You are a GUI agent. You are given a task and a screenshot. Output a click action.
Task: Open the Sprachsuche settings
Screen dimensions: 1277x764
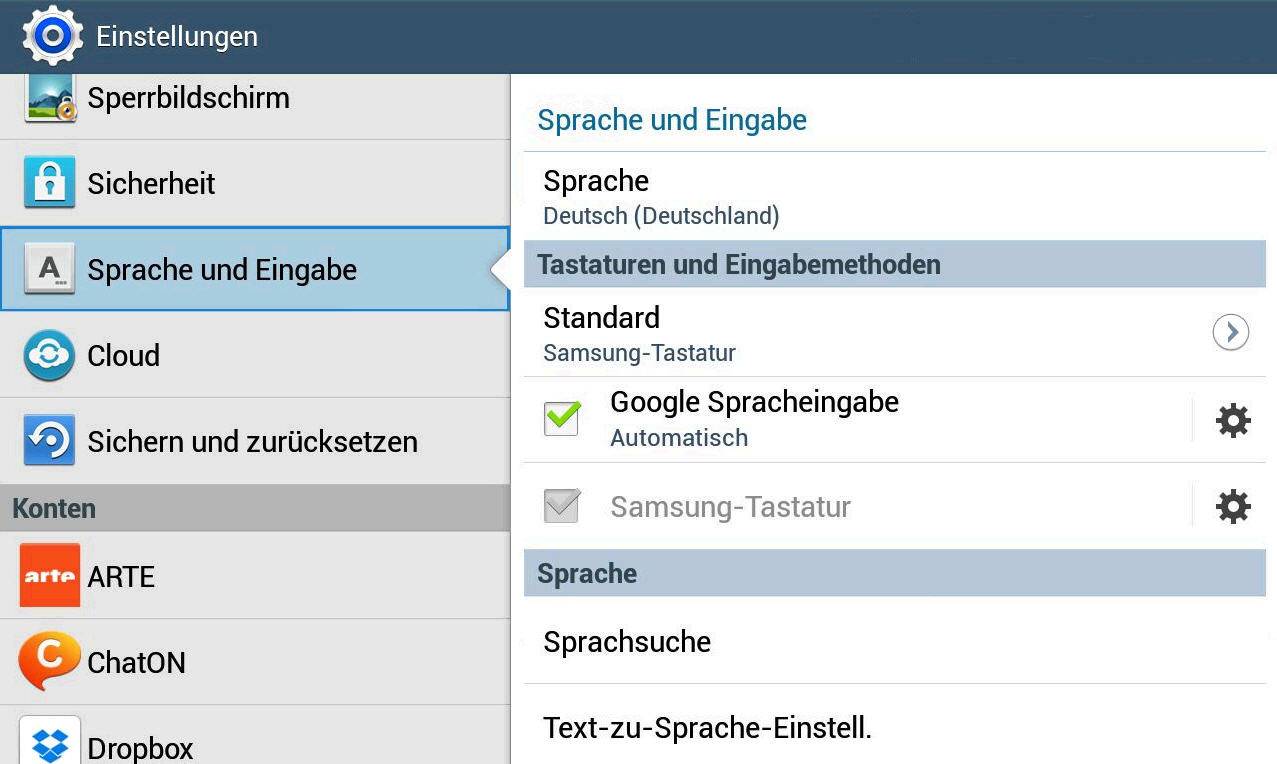click(627, 642)
